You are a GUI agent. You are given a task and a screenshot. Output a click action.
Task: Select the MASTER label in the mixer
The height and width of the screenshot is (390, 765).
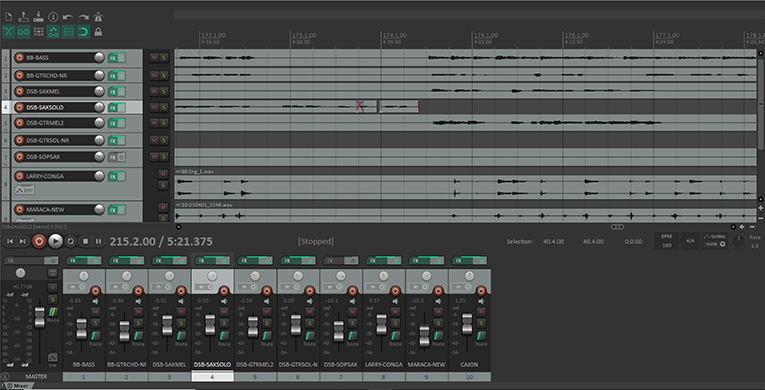click(36, 377)
